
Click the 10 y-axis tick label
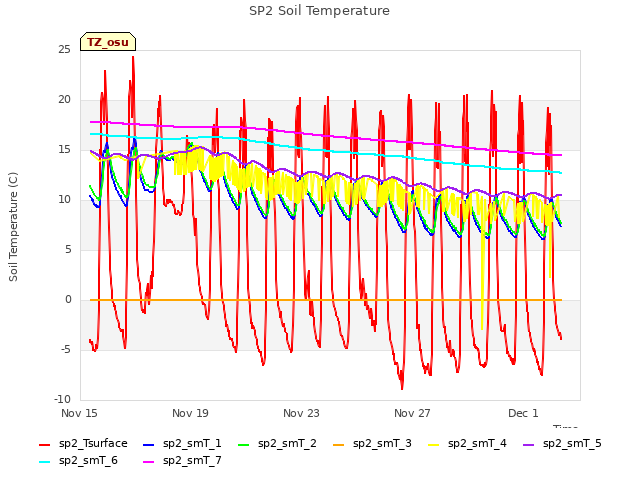point(64,200)
